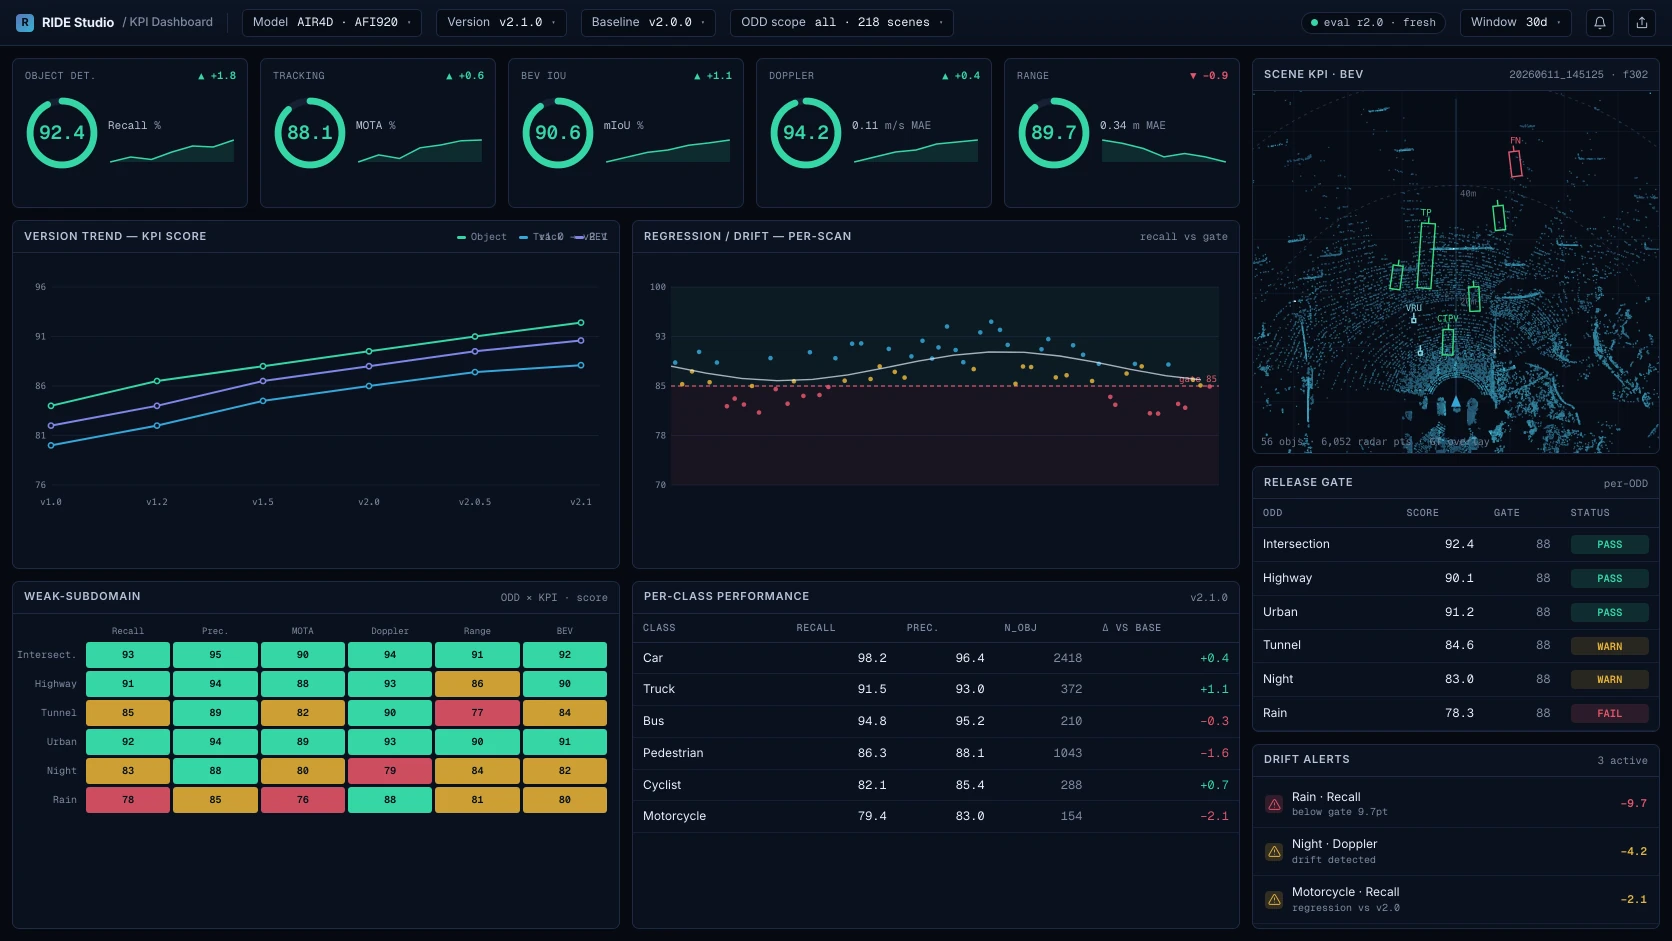
Task: Click the per-ODD label in Release Gate
Action: click(1626, 484)
